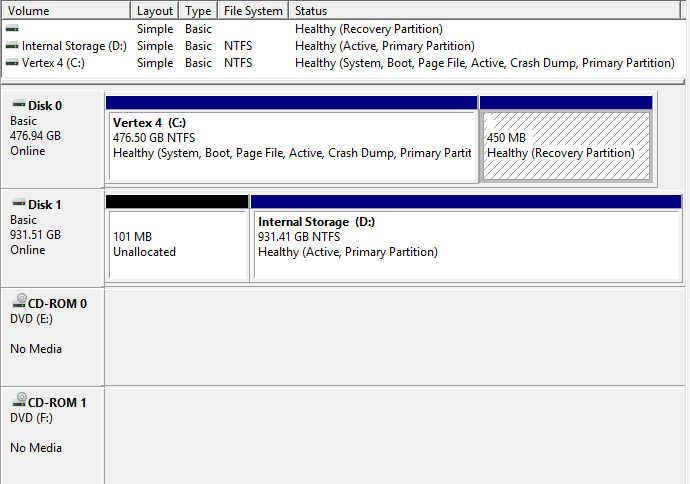The image size is (690, 484).
Task: Click the CD-ROM 0 disc icon
Action: (20, 301)
